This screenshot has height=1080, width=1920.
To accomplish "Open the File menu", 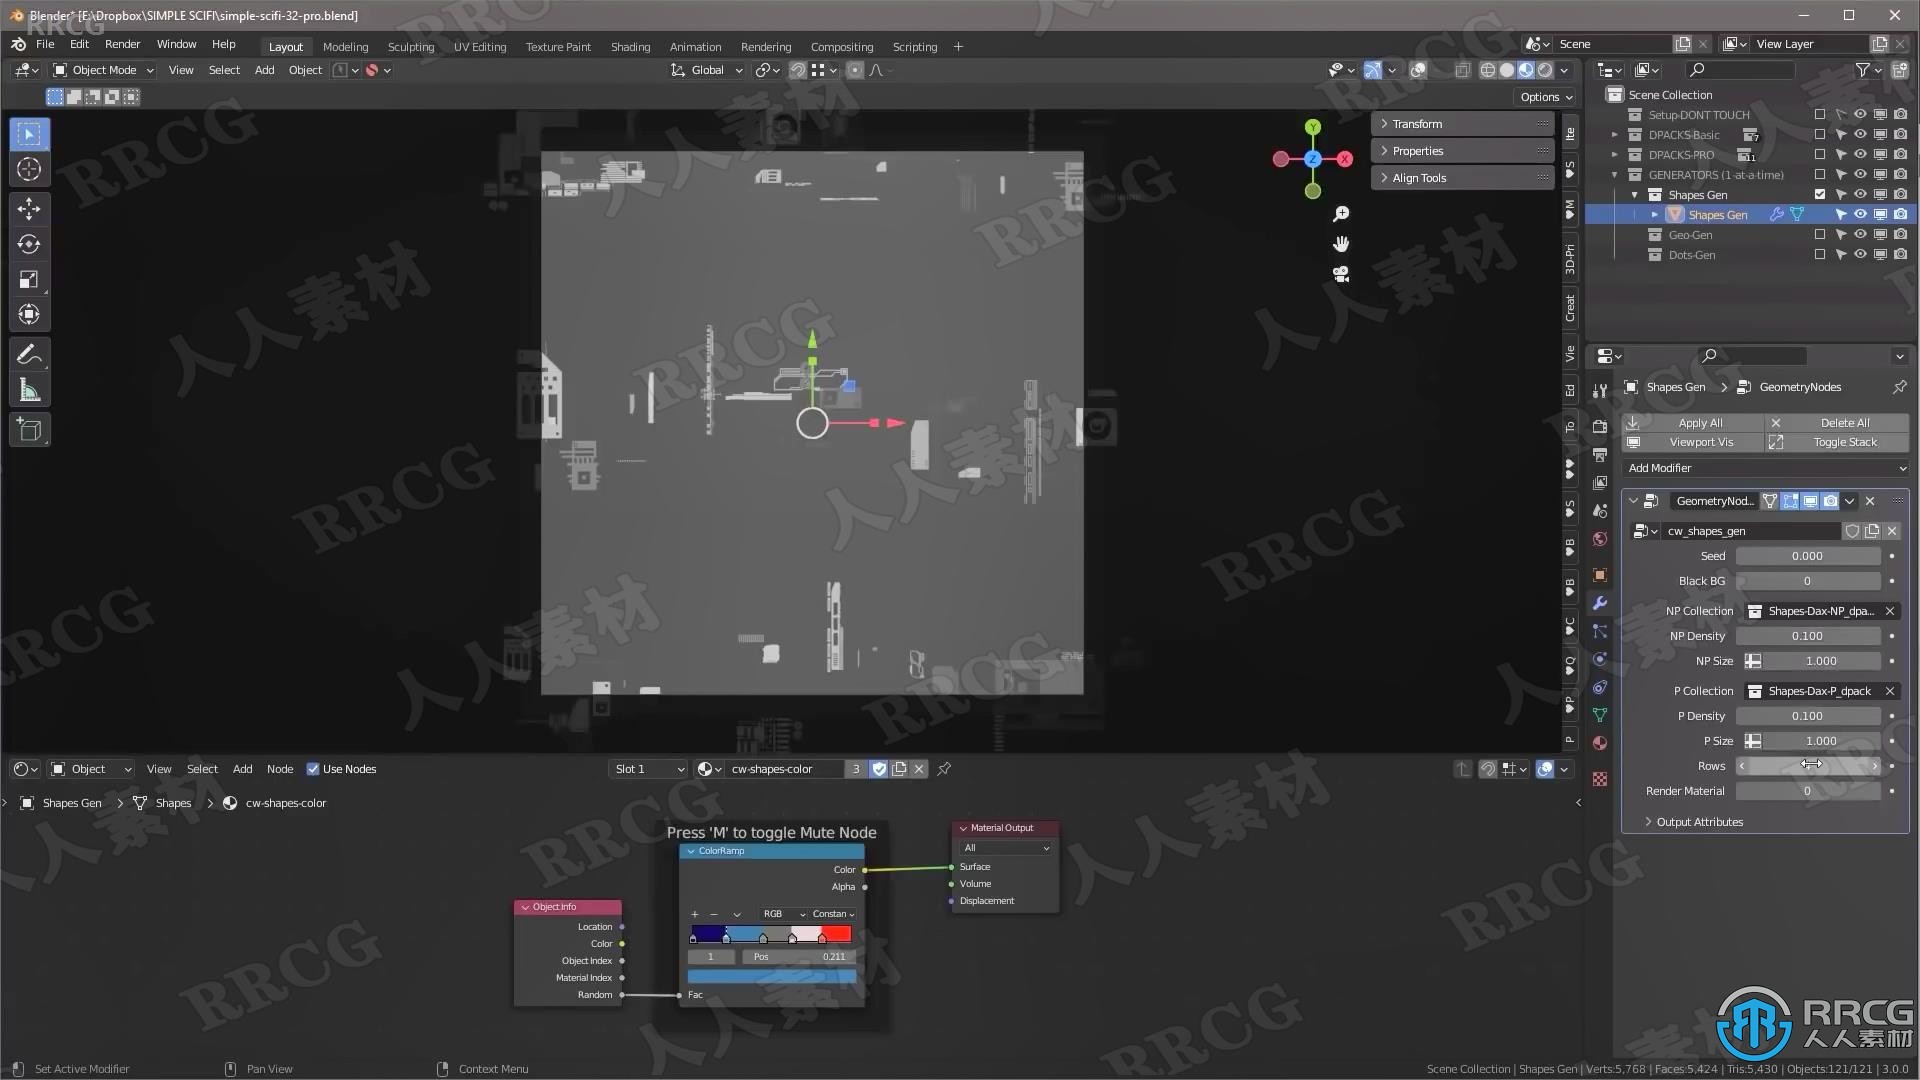I will 45,44.
